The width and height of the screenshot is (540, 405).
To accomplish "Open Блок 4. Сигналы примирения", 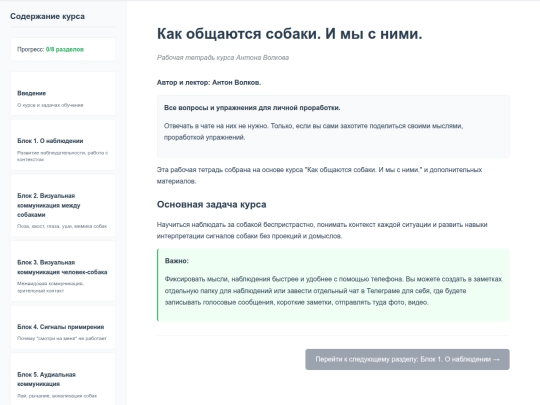I will [x=63, y=328].
